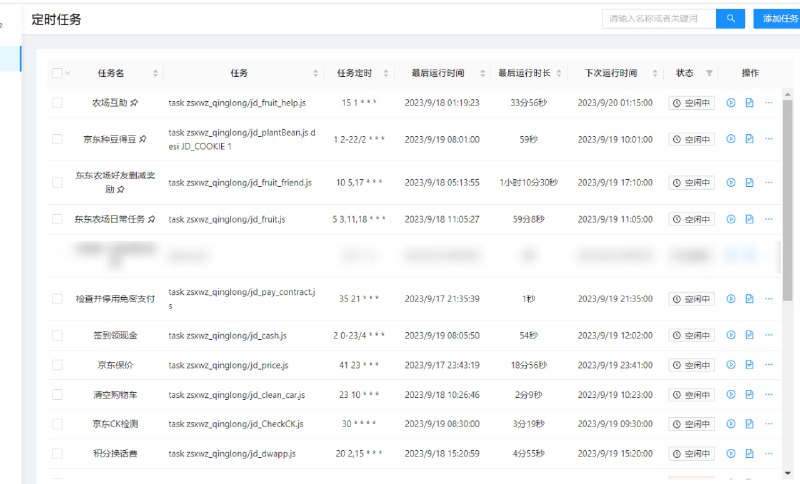Click the blue search magnifier button
Image resolution: width=800 pixels, height=484 pixels.
(x=730, y=18)
